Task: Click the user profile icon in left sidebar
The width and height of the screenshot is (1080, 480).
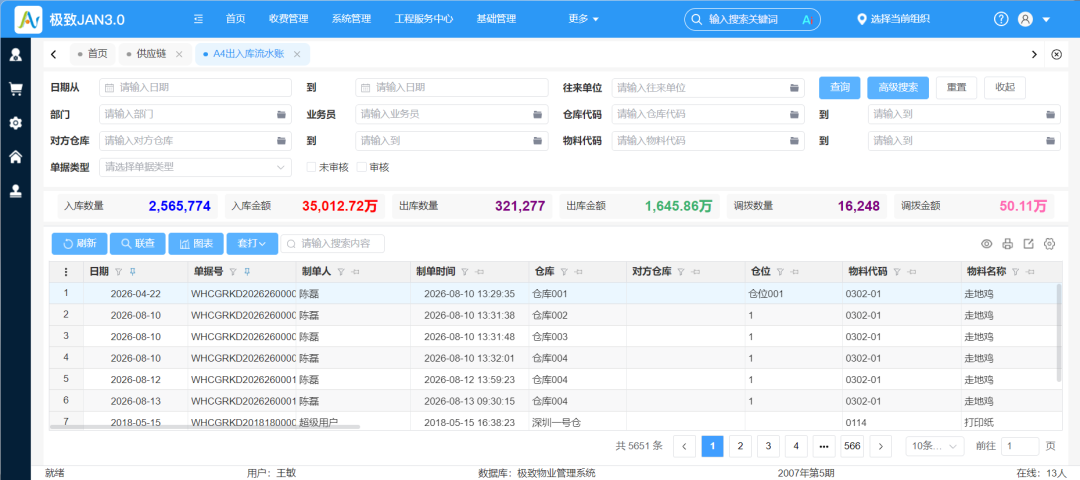Action: tap(15, 54)
